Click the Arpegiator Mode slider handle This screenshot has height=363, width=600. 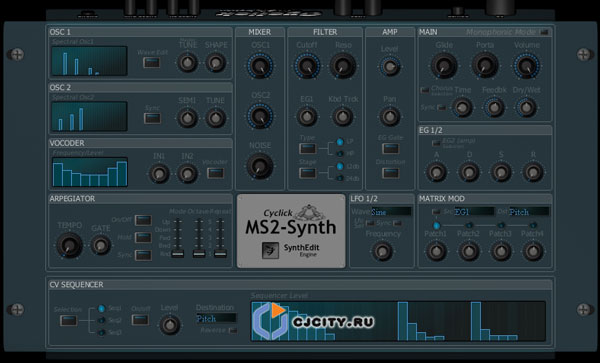[x=177, y=254]
